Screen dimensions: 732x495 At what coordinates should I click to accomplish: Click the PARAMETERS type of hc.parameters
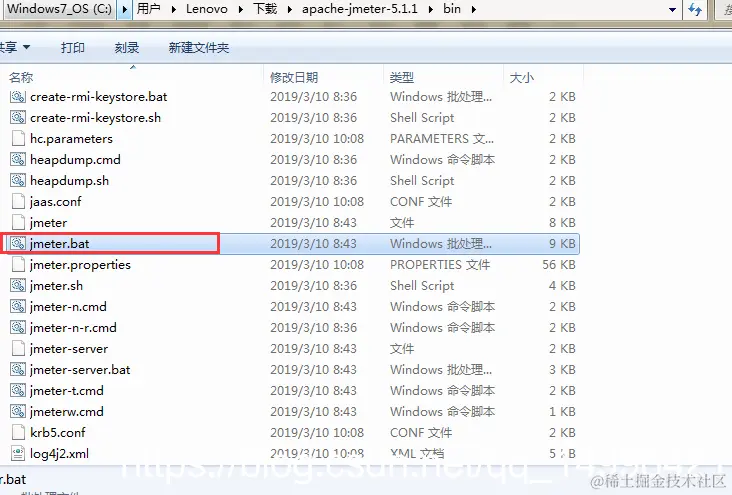pyautogui.click(x=442, y=139)
